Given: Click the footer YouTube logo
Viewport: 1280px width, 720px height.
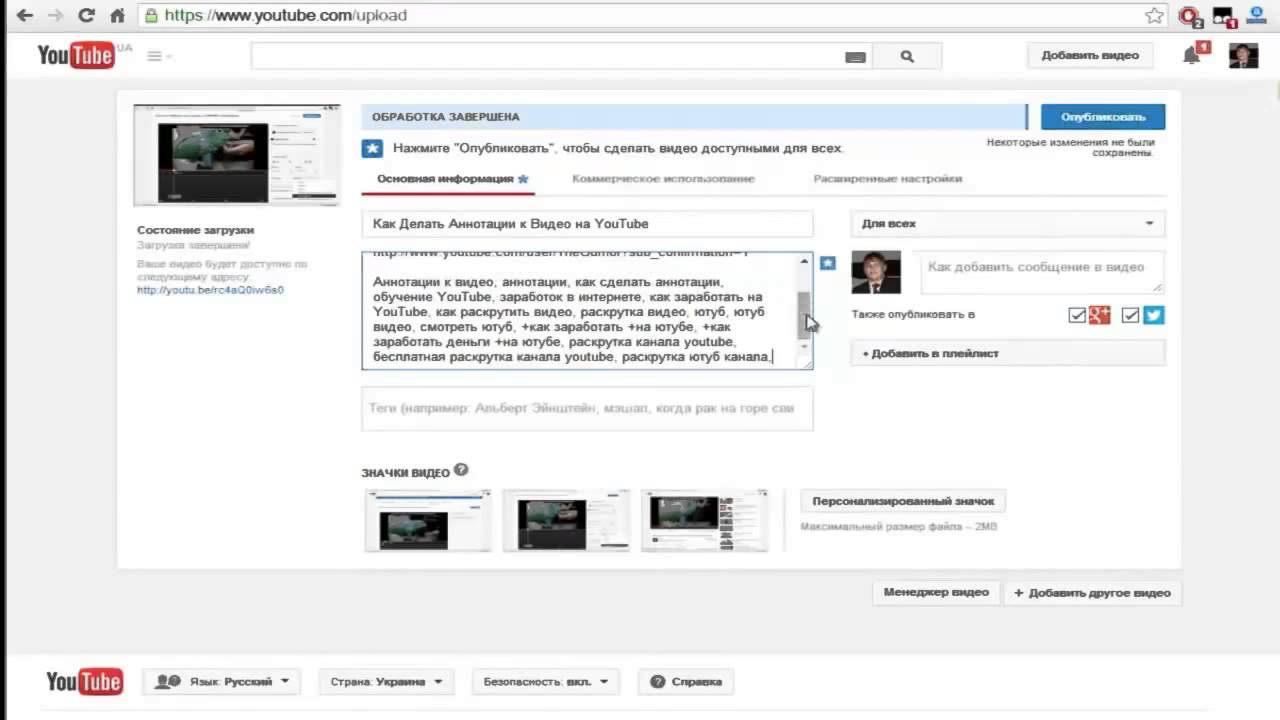Looking at the screenshot, I should 84,682.
